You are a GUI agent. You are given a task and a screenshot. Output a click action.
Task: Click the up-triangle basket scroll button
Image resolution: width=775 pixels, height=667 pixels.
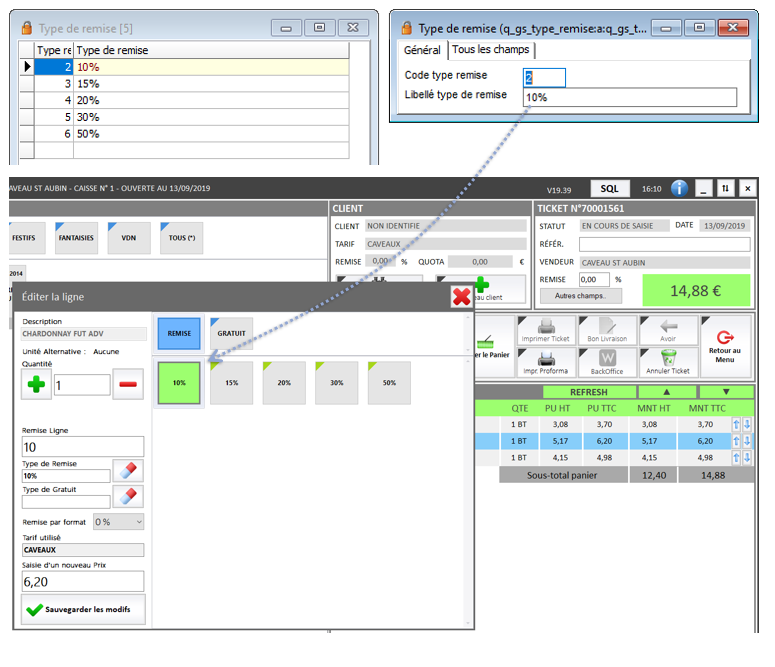[664, 392]
